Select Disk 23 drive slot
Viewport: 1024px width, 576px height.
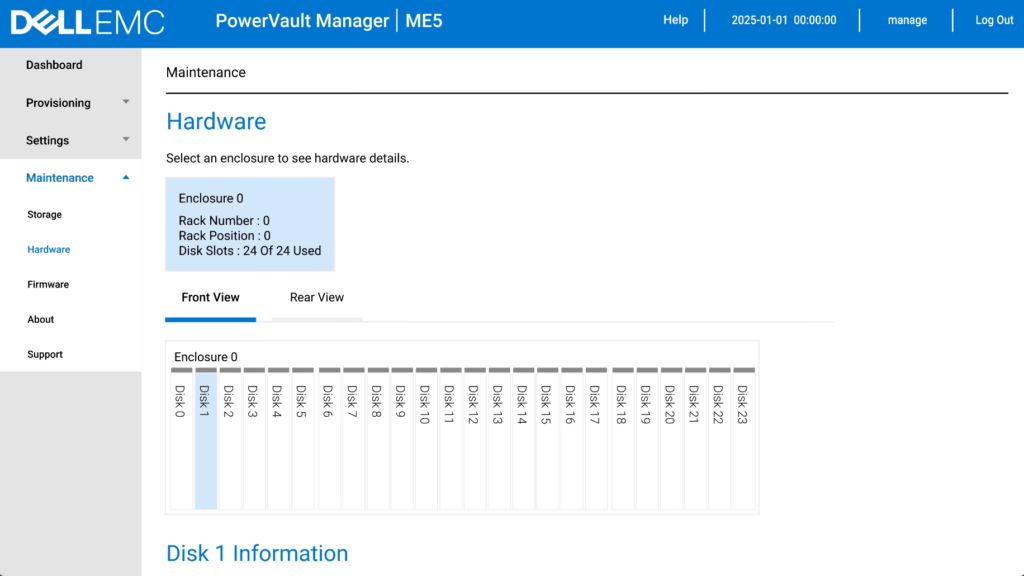743,440
